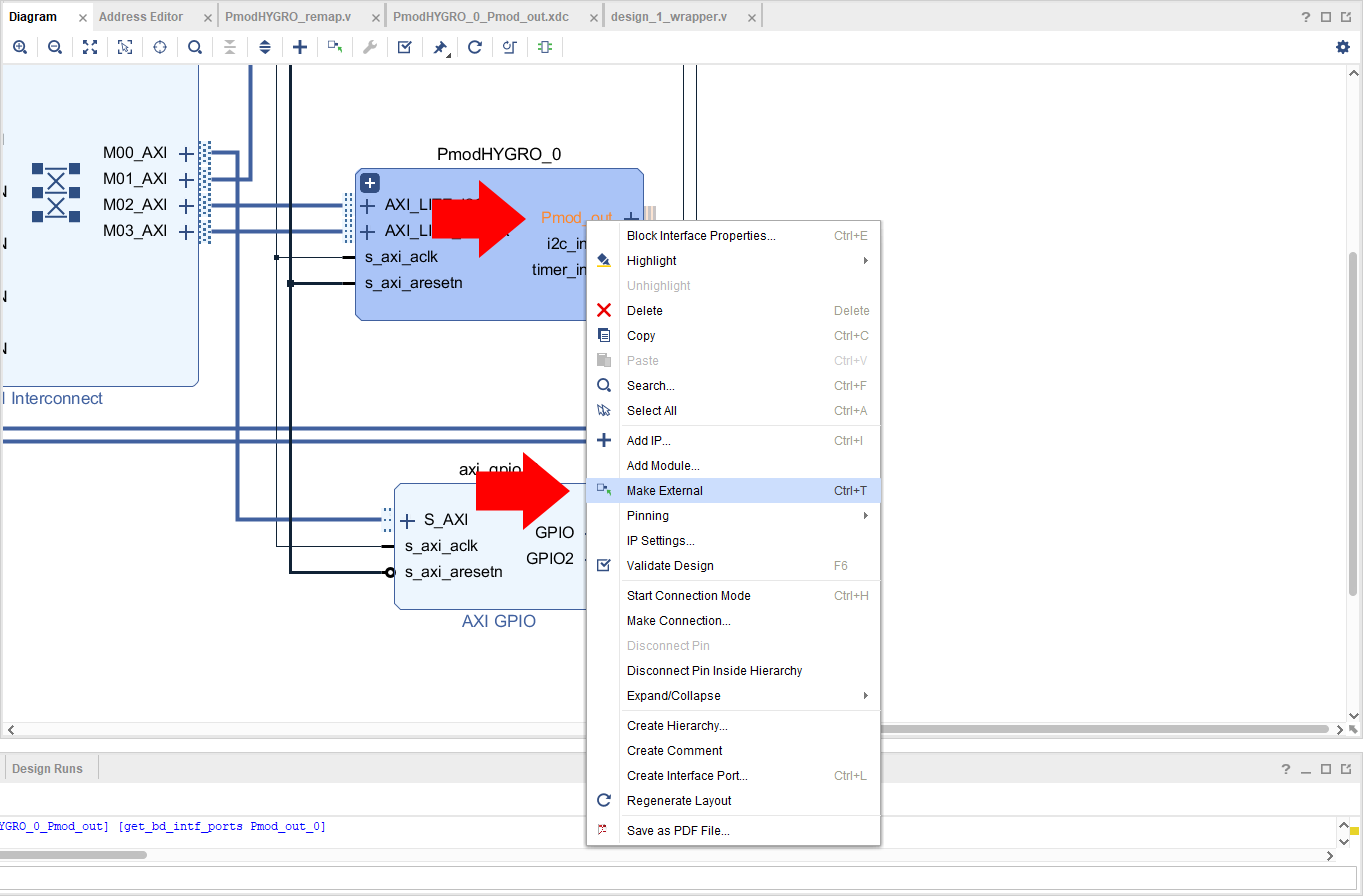Focus the Tcl command input field

[680, 877]
